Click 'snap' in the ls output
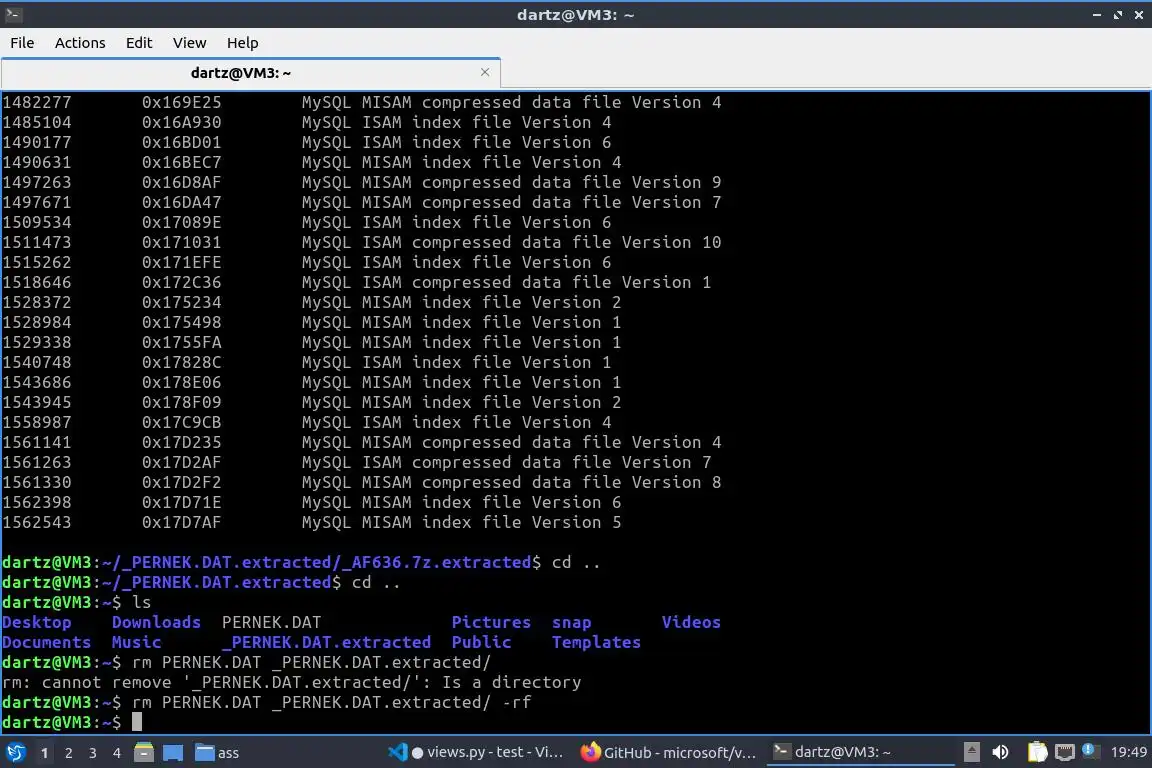 pos(572,622)
